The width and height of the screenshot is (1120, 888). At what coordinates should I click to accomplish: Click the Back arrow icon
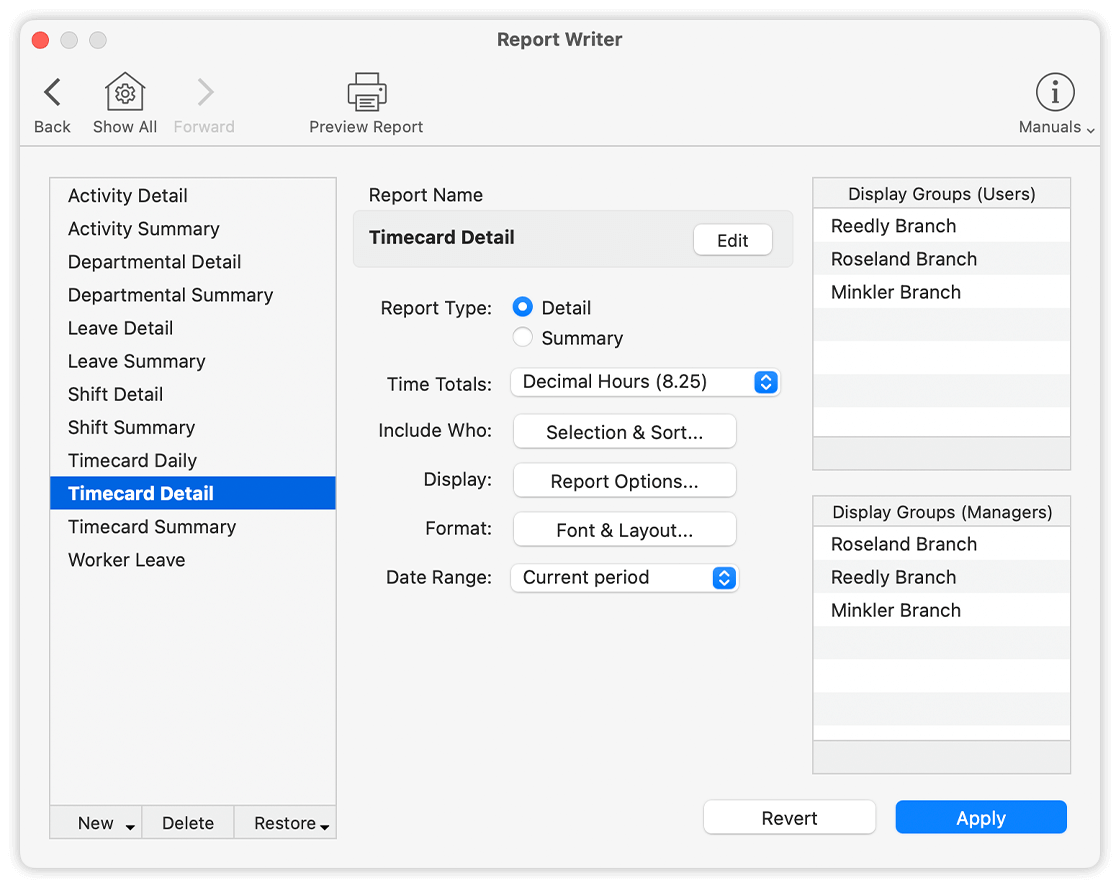pyautogui.click(x=52, y=93)
